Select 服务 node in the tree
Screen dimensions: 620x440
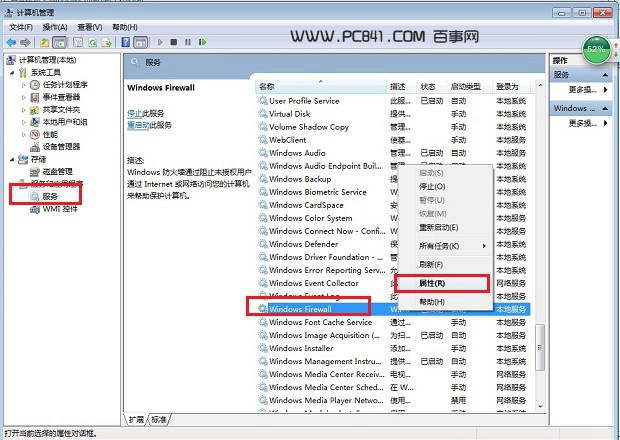point(50,196)
